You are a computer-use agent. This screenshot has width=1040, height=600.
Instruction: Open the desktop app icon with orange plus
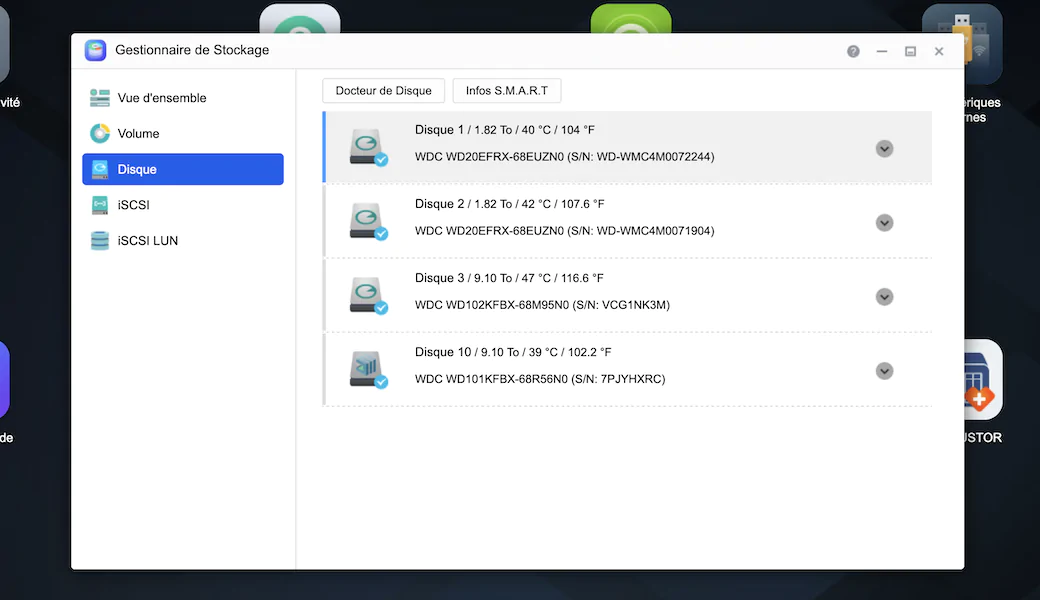[983, 379]
